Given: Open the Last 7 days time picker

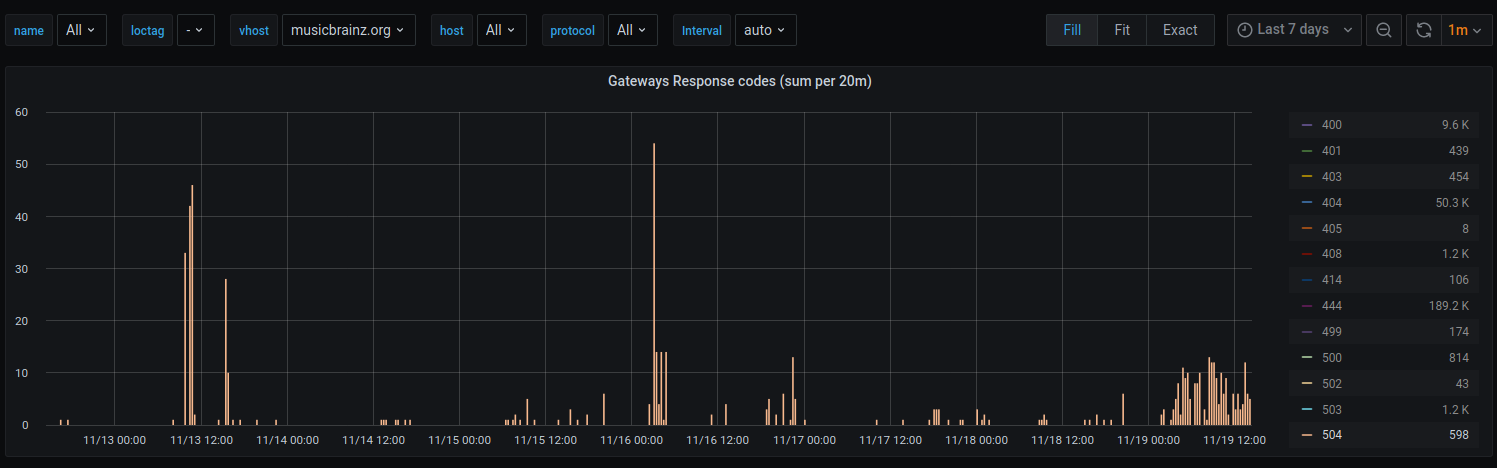Looking at the screenshot, I should point(1294,30).
